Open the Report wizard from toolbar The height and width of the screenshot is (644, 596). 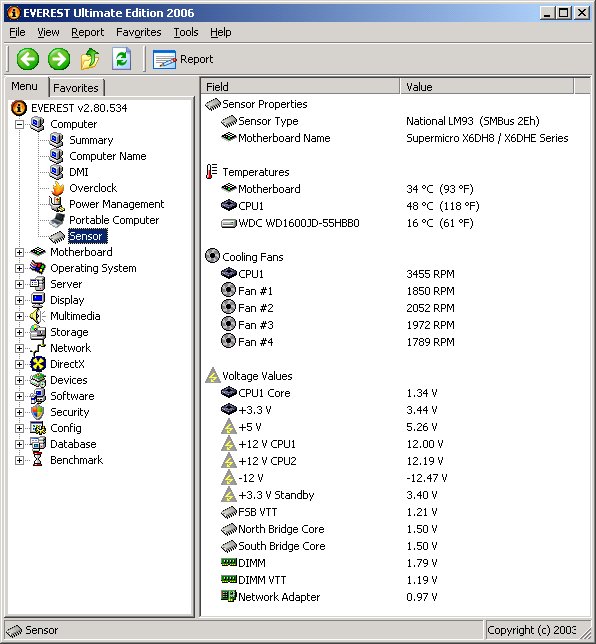183,59
